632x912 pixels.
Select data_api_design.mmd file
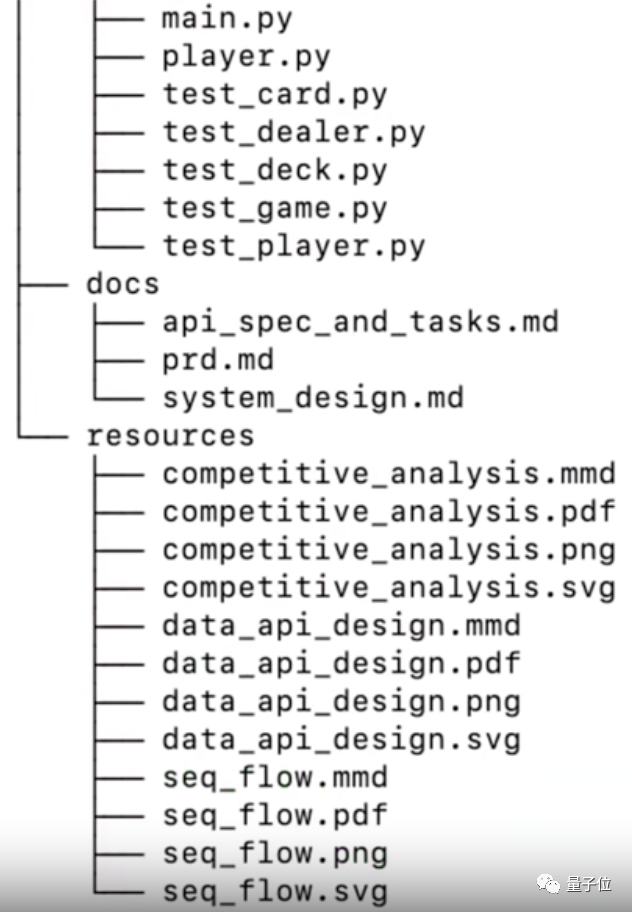point(341,626)
